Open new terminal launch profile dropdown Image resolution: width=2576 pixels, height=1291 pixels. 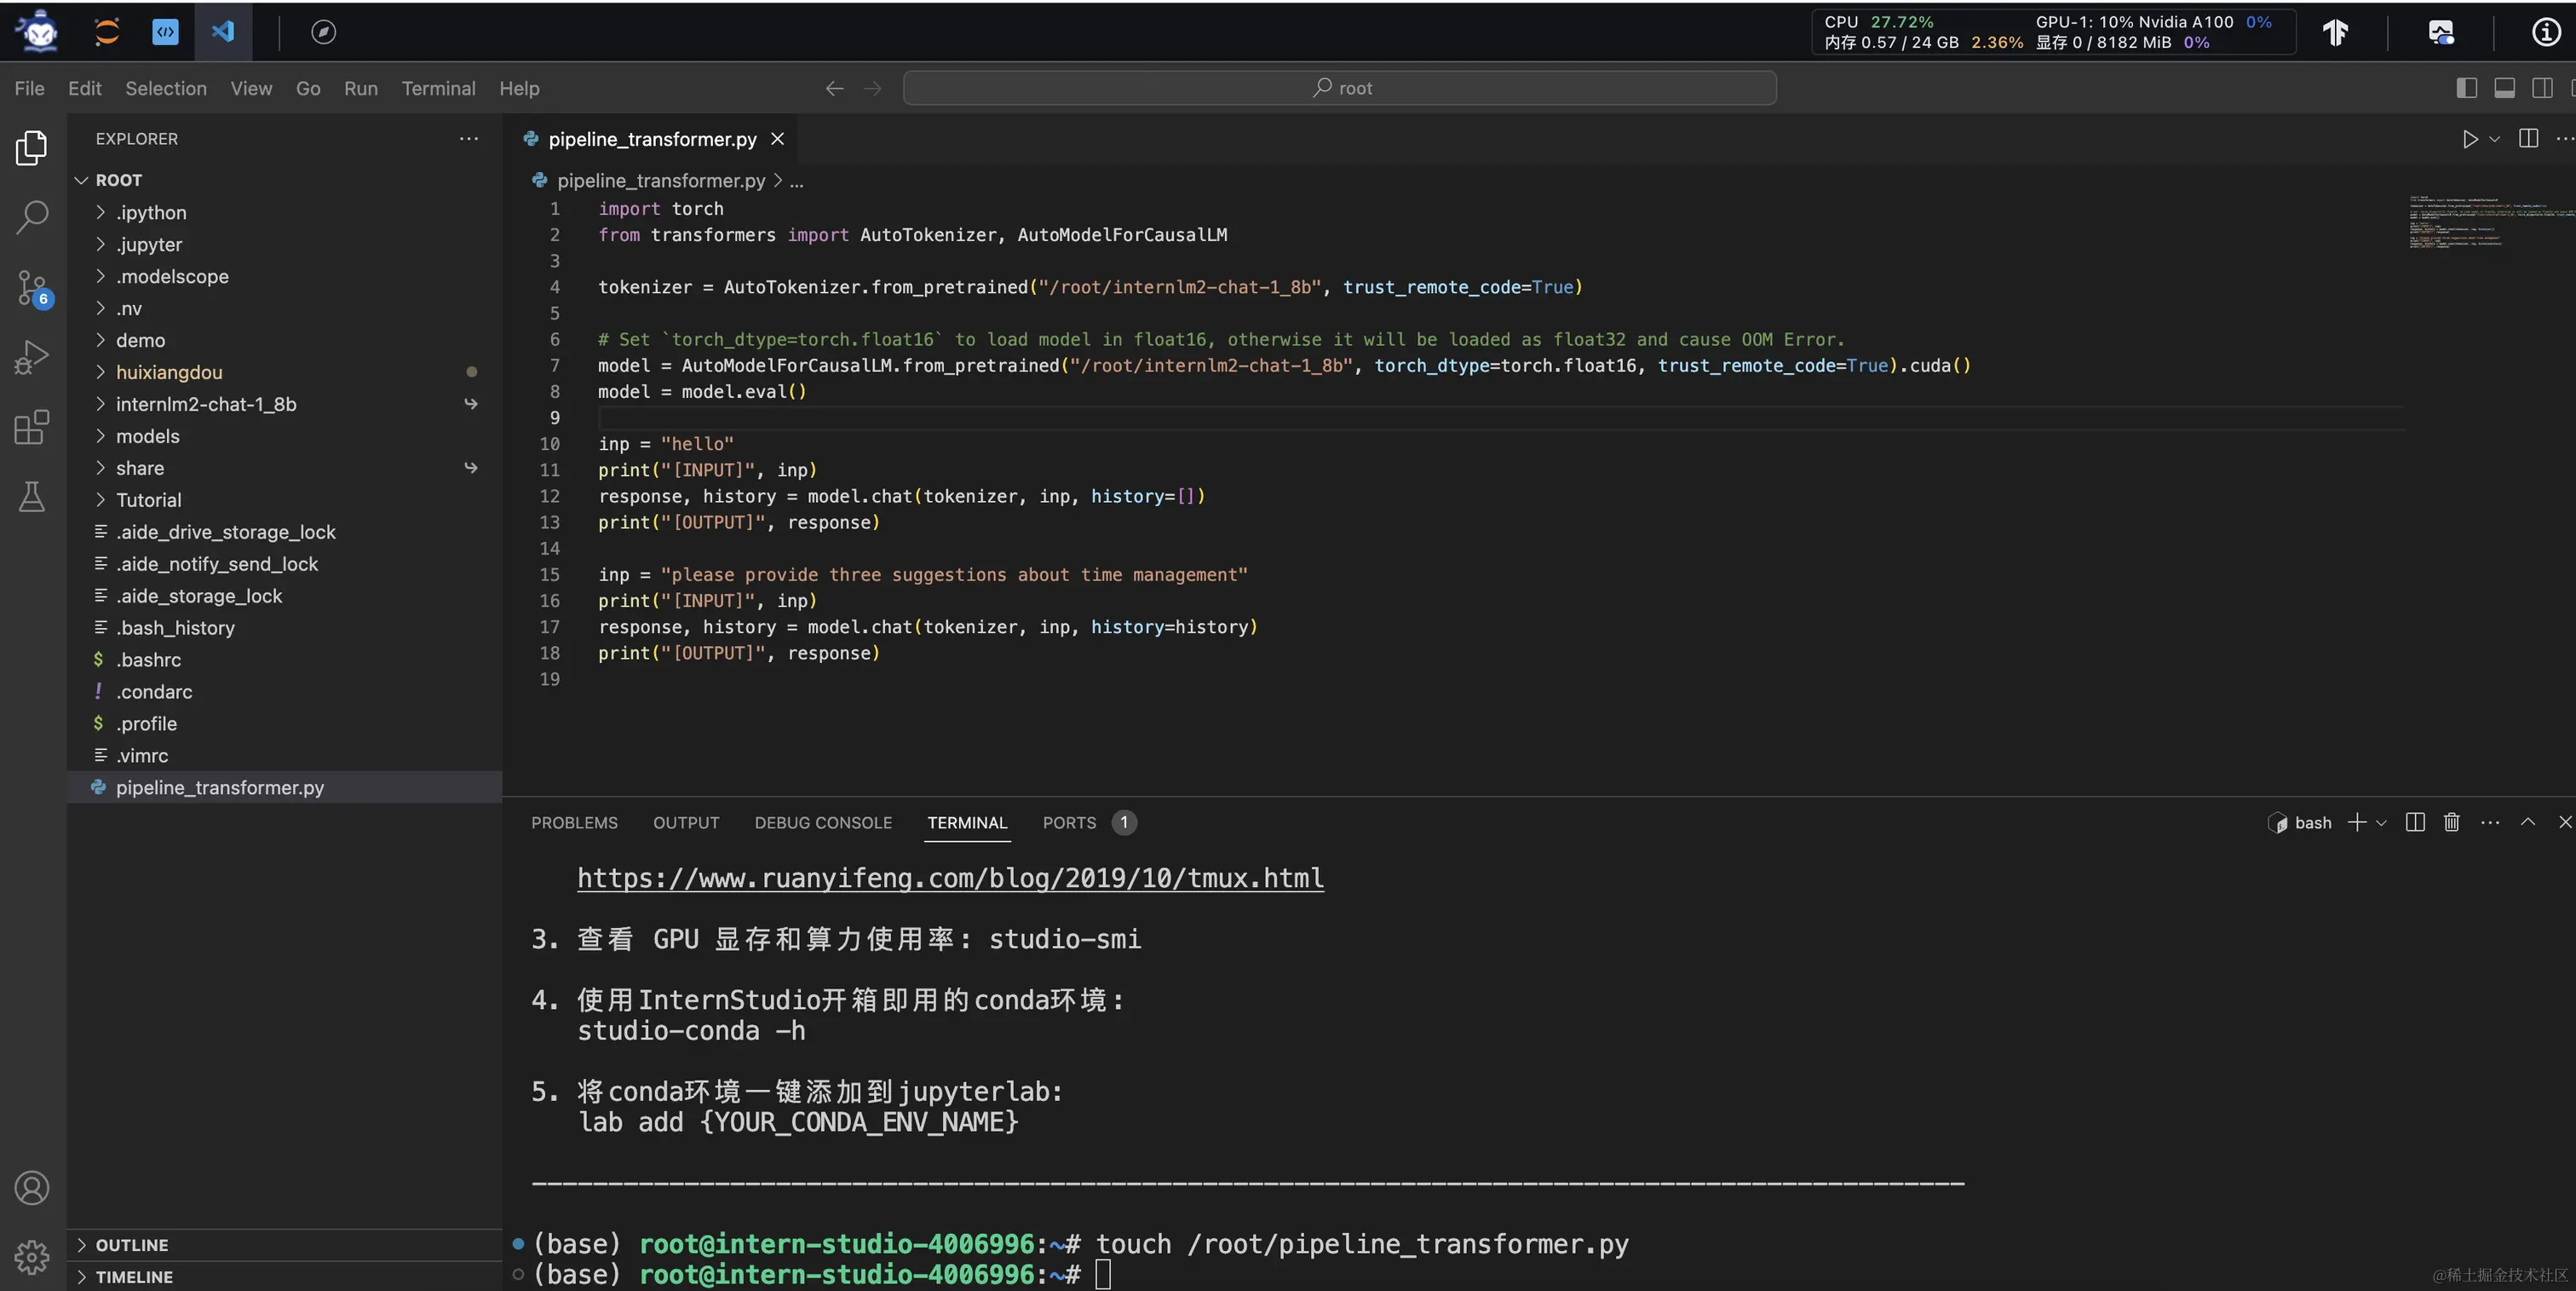(x=2381, y=823)
